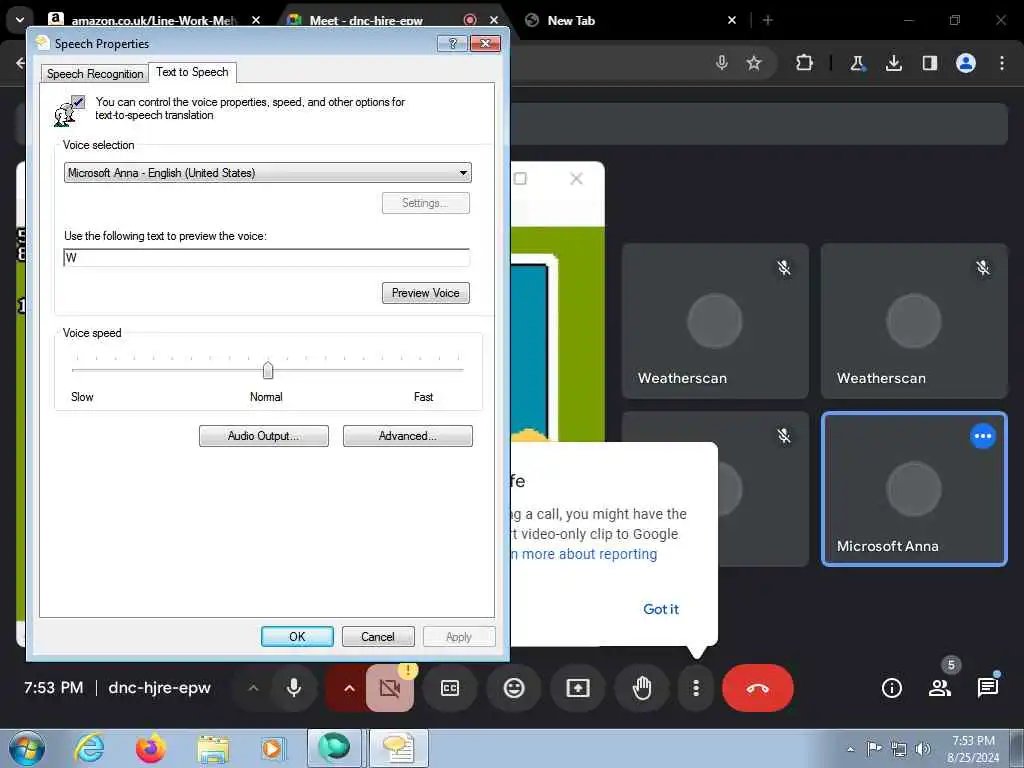This screenshot has width=1024, height=768.
Task: Turn on the blocked camera button
Action: point(389,688)
